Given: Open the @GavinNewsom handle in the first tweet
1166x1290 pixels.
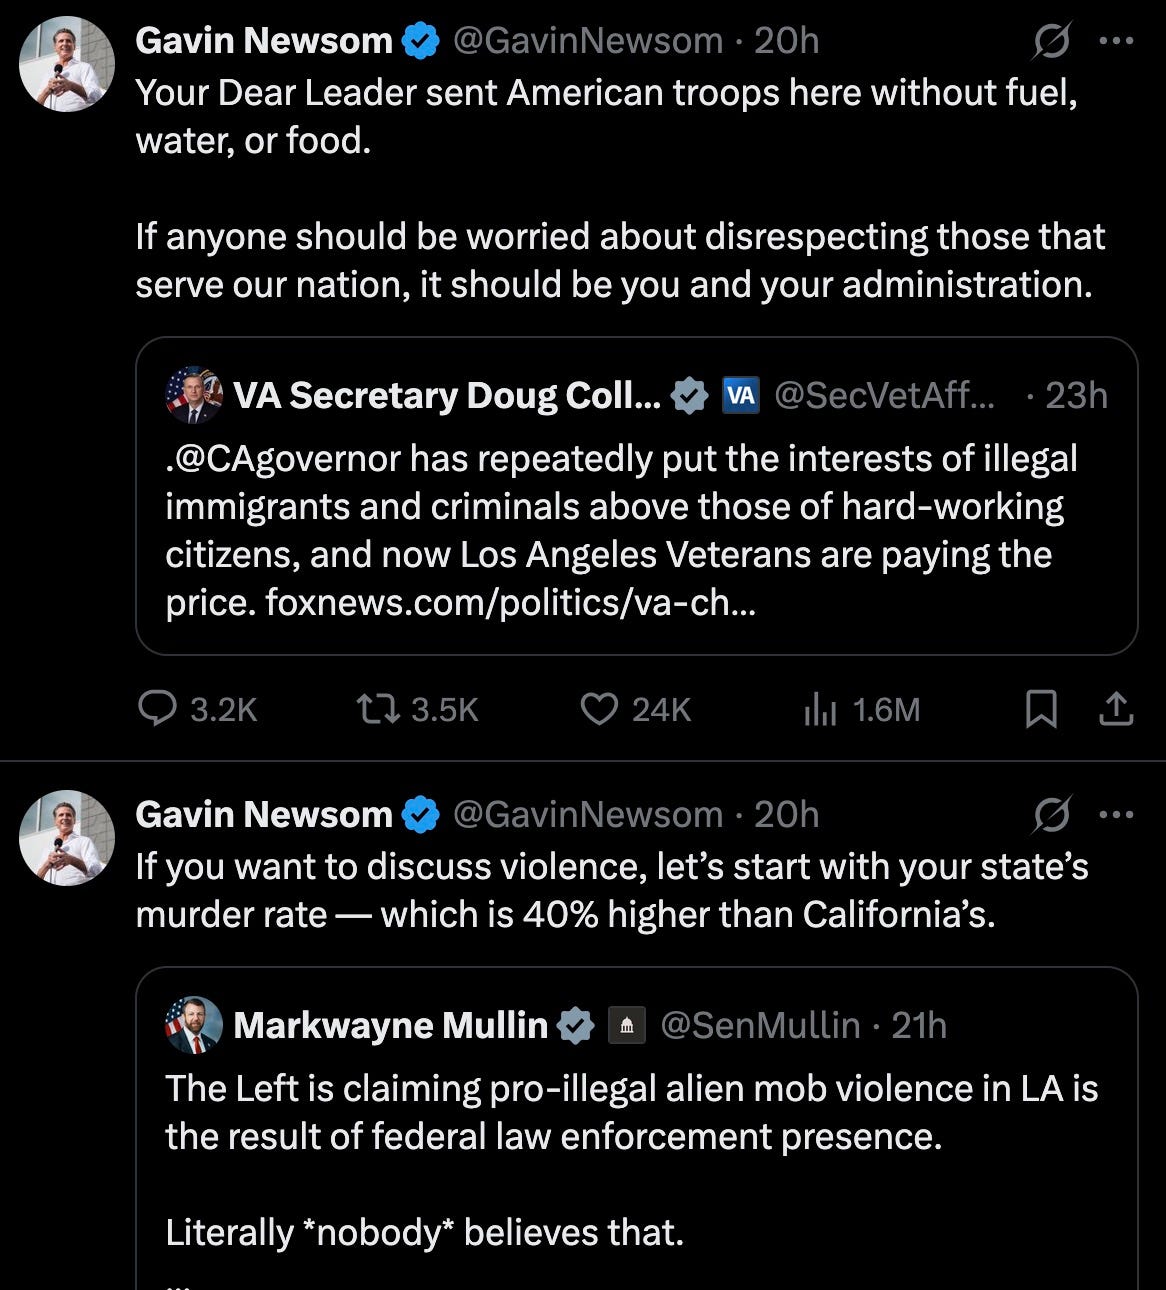Looking at the screenshot, I should 588,41.
